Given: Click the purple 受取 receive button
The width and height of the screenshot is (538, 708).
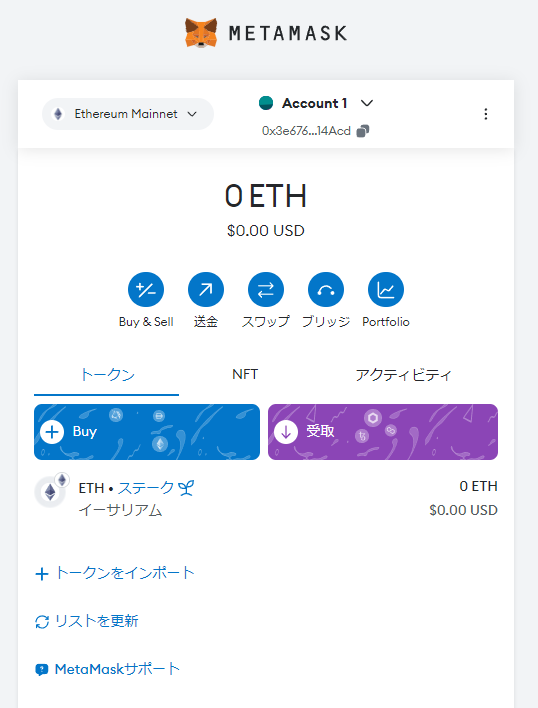Looking at the screenshot, I should [x=383, y=432].
